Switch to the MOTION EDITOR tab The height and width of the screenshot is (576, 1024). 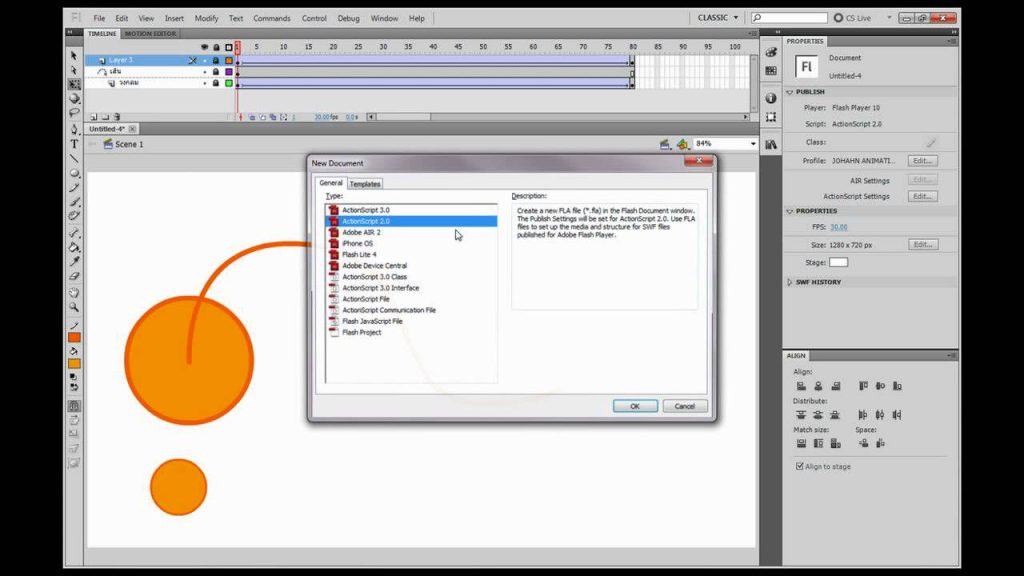point(150,33)
